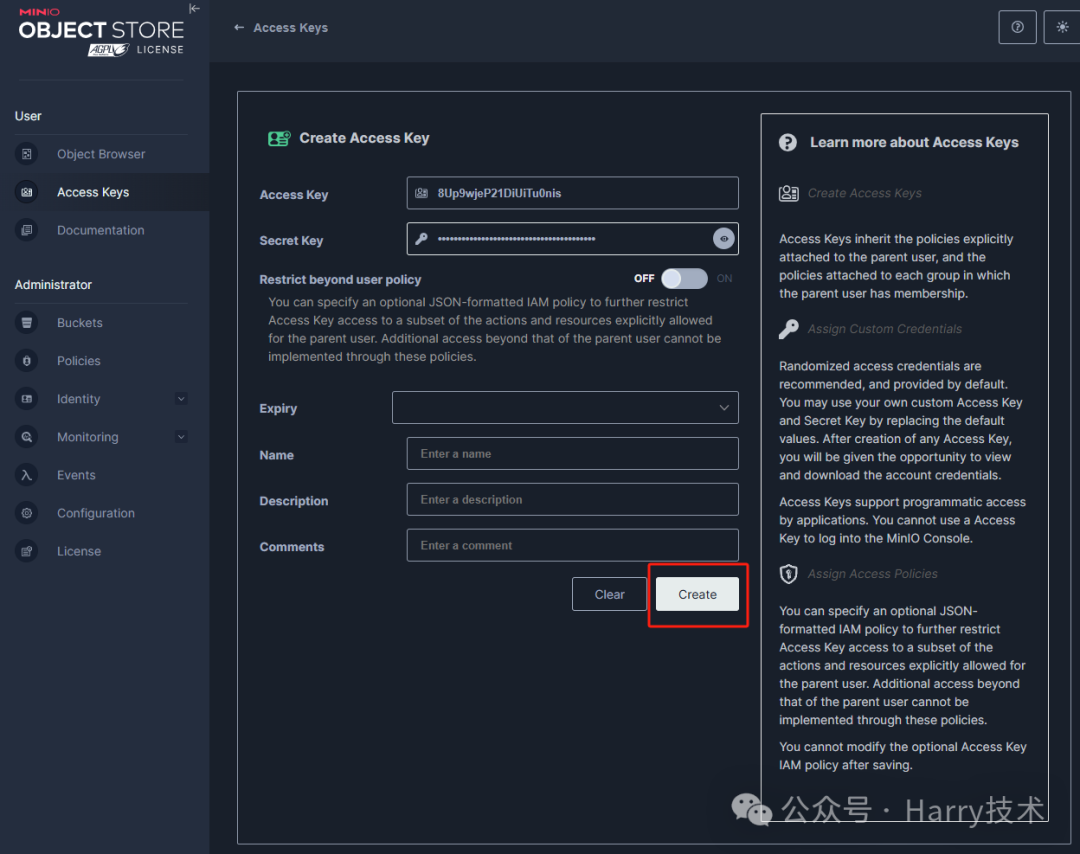Click the Configuration gear icon
Viewport: 1080px width, 854px height.
[27, 513]
